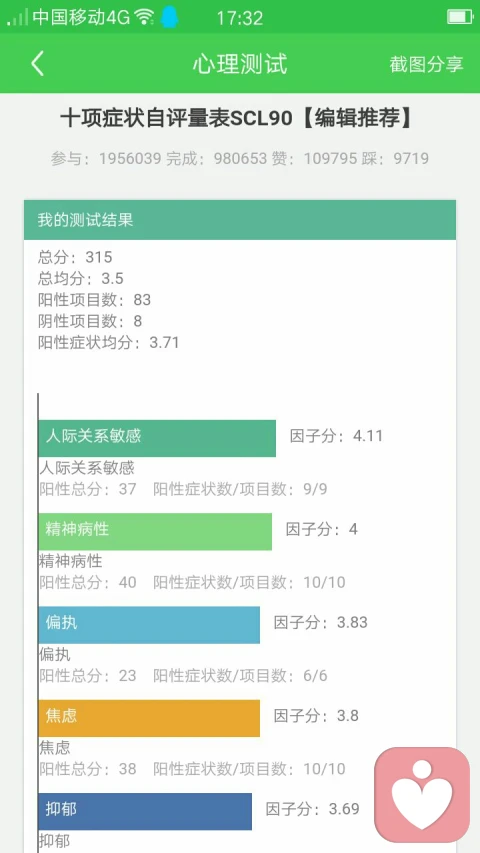480x853 pixels.
Task: Open the floating pink heart icon
Action: click(x=422, y=795)
